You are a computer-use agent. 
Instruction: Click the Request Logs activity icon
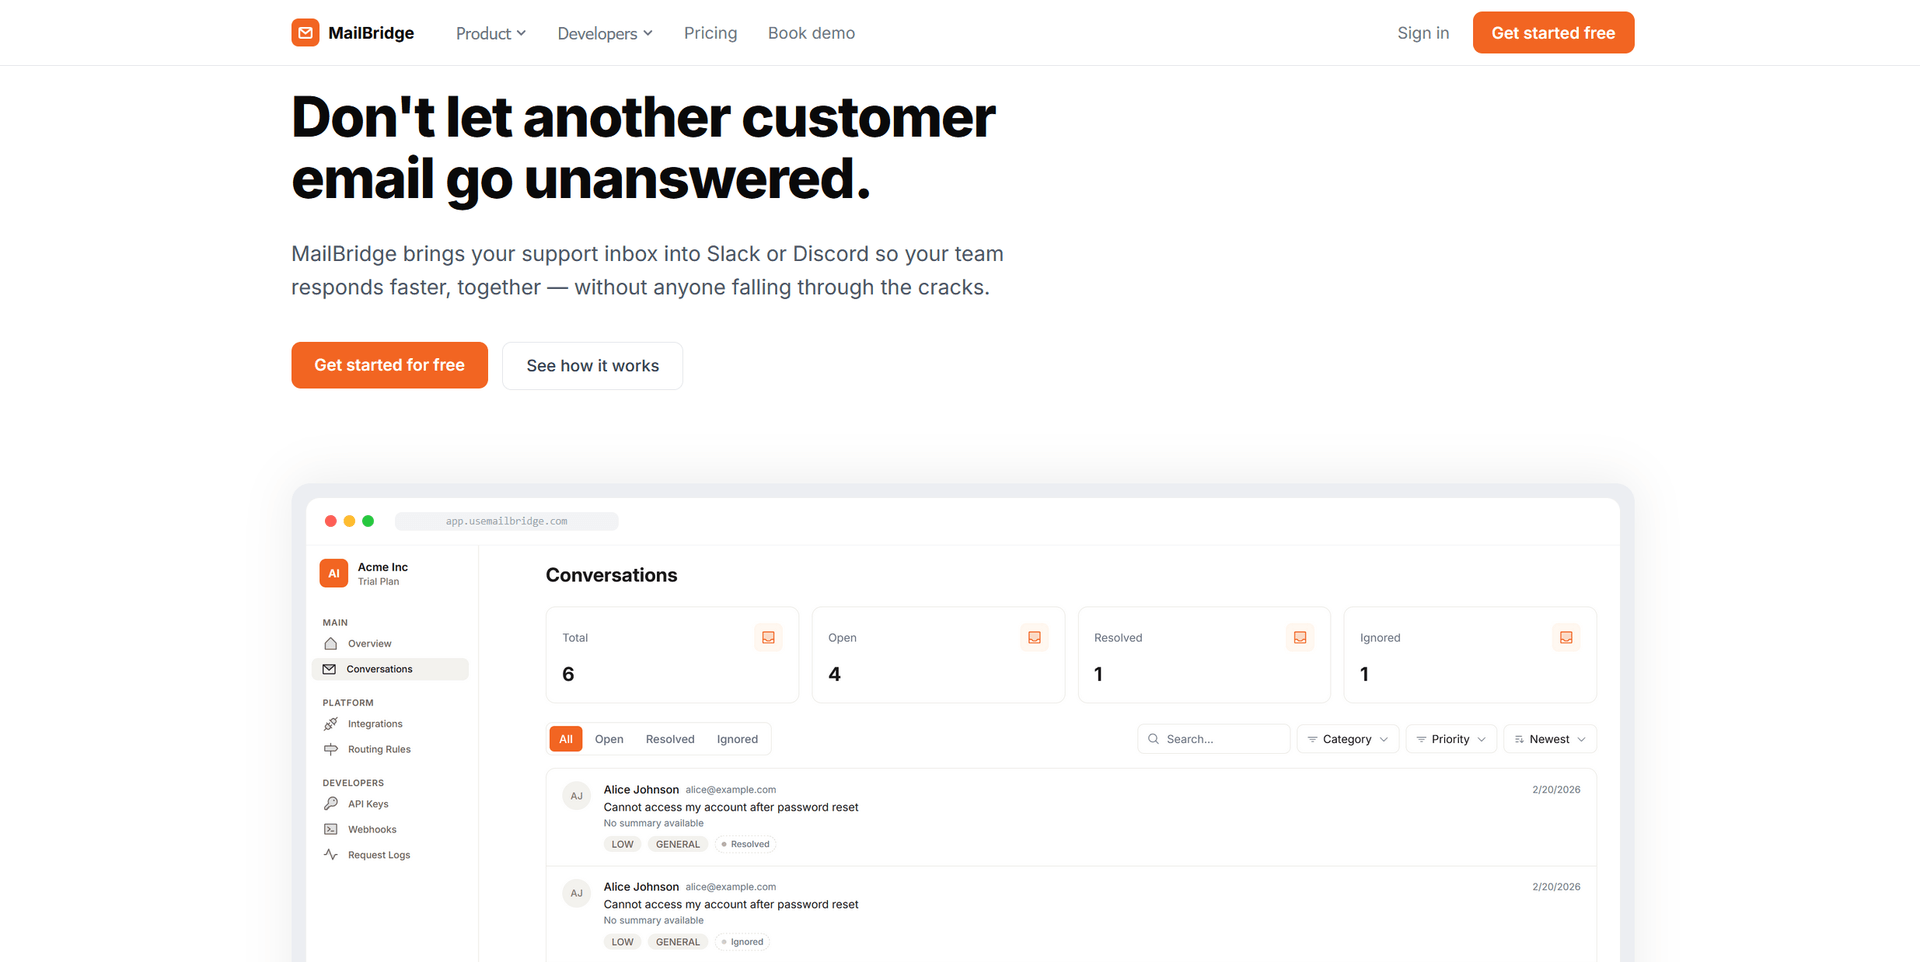pos(331,855)
